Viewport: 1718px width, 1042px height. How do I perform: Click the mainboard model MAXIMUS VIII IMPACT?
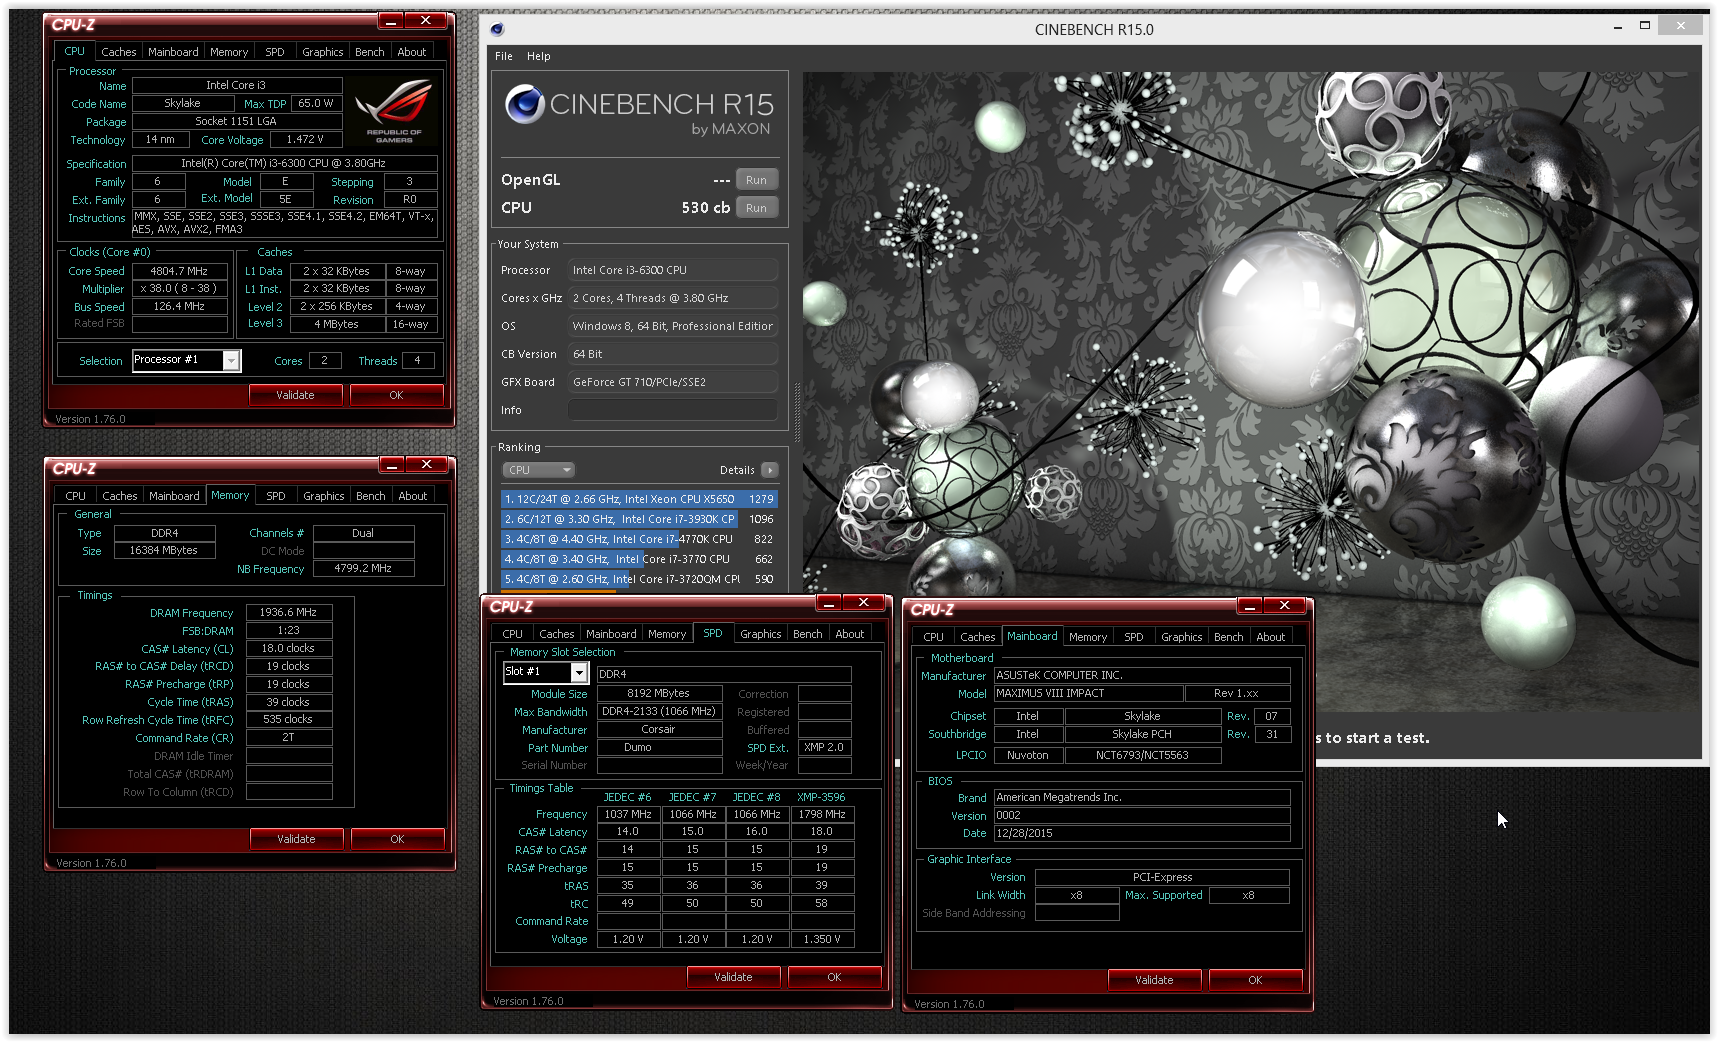(1088, 693)
